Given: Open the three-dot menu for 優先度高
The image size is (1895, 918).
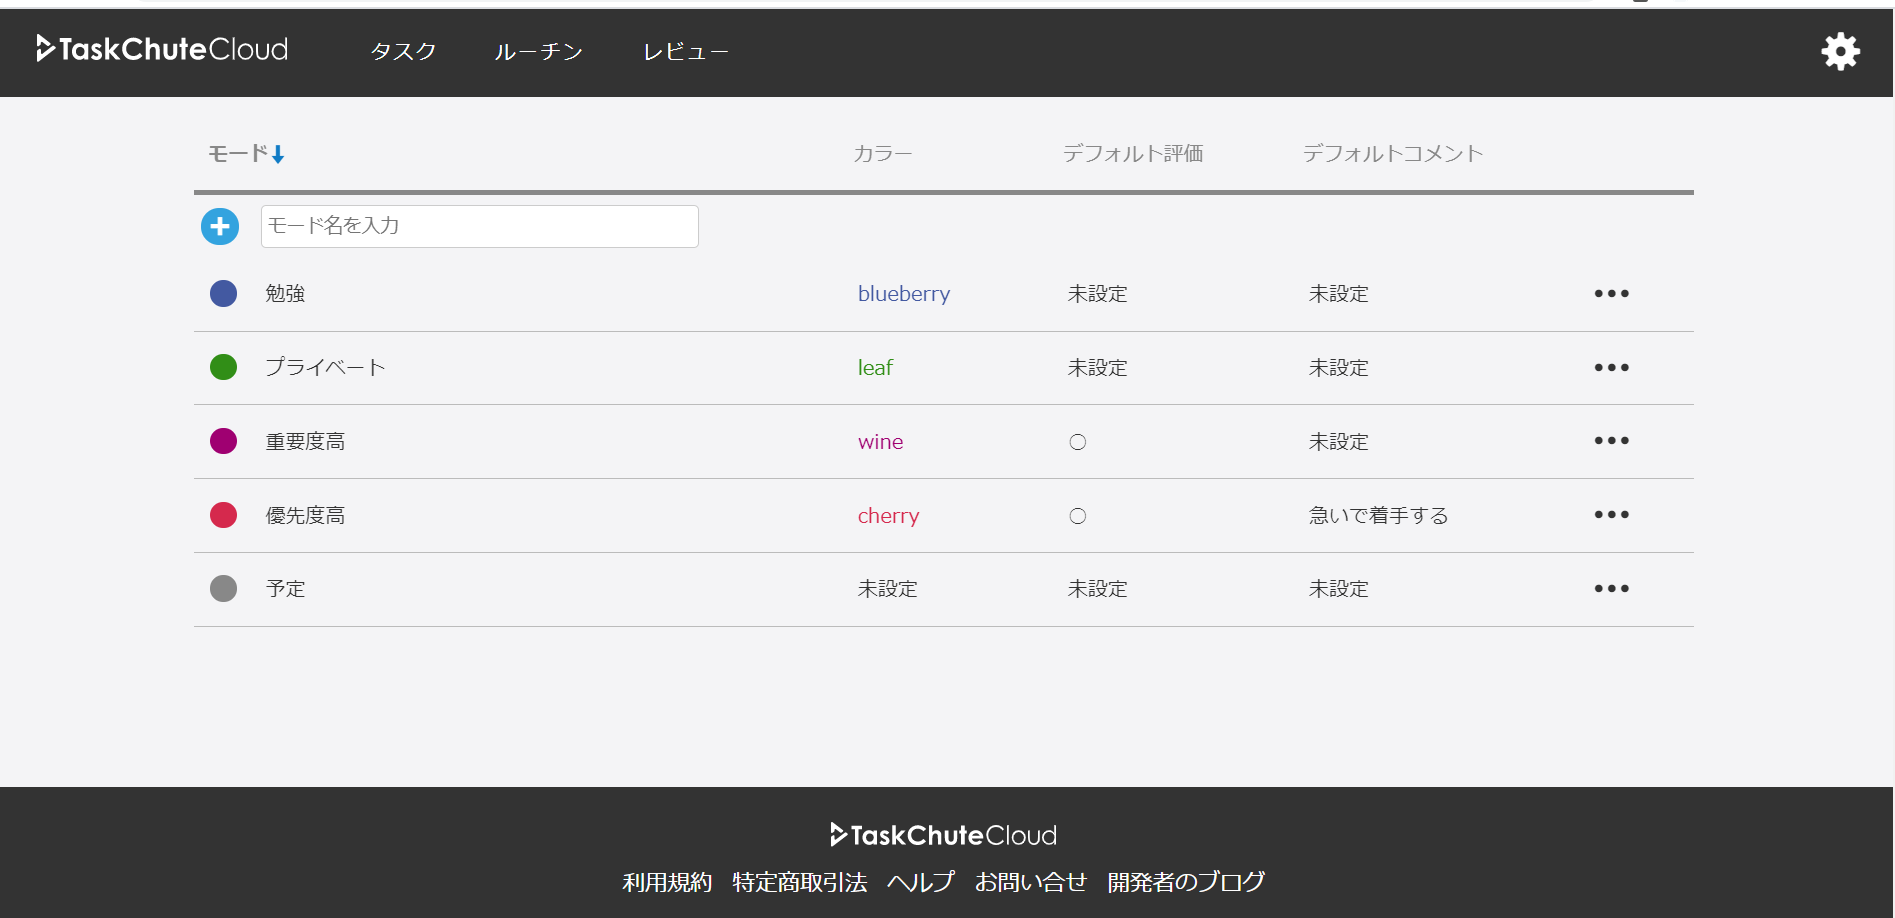Looking at the screenshot, I should pyautogui.click(x=1611, y=515).
